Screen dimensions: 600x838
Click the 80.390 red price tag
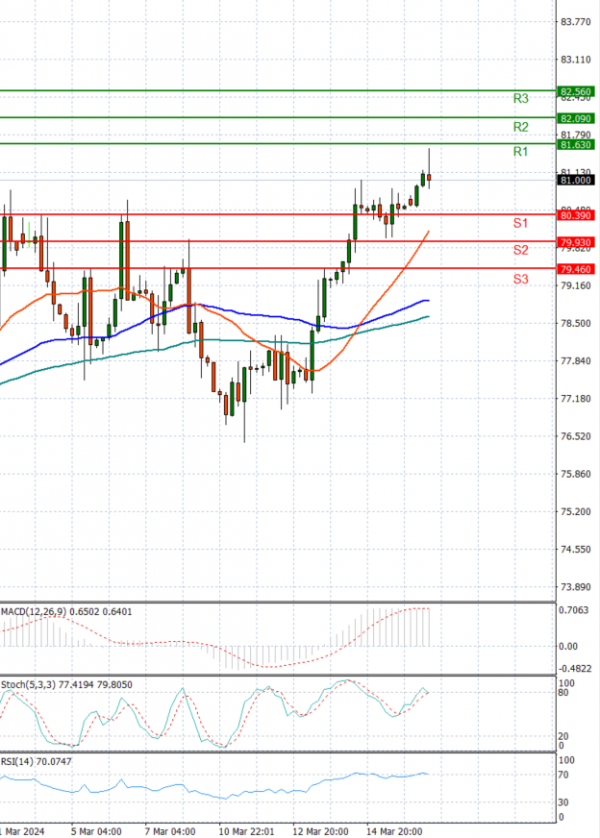(577, 215)
